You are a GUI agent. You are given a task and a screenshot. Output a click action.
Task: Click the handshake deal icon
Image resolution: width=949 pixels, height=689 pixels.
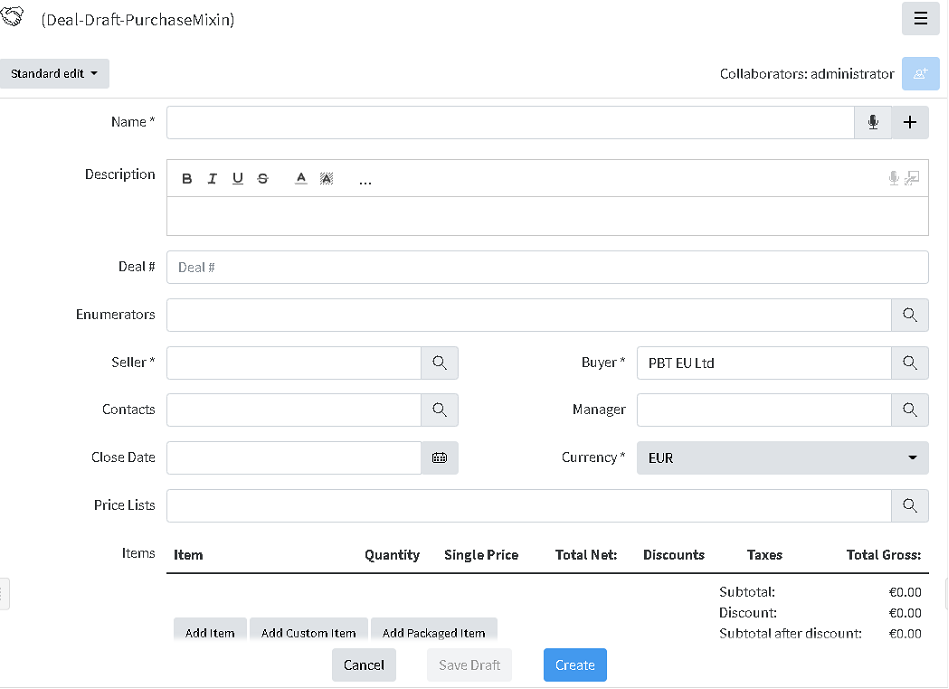click(x=12, y=16)
